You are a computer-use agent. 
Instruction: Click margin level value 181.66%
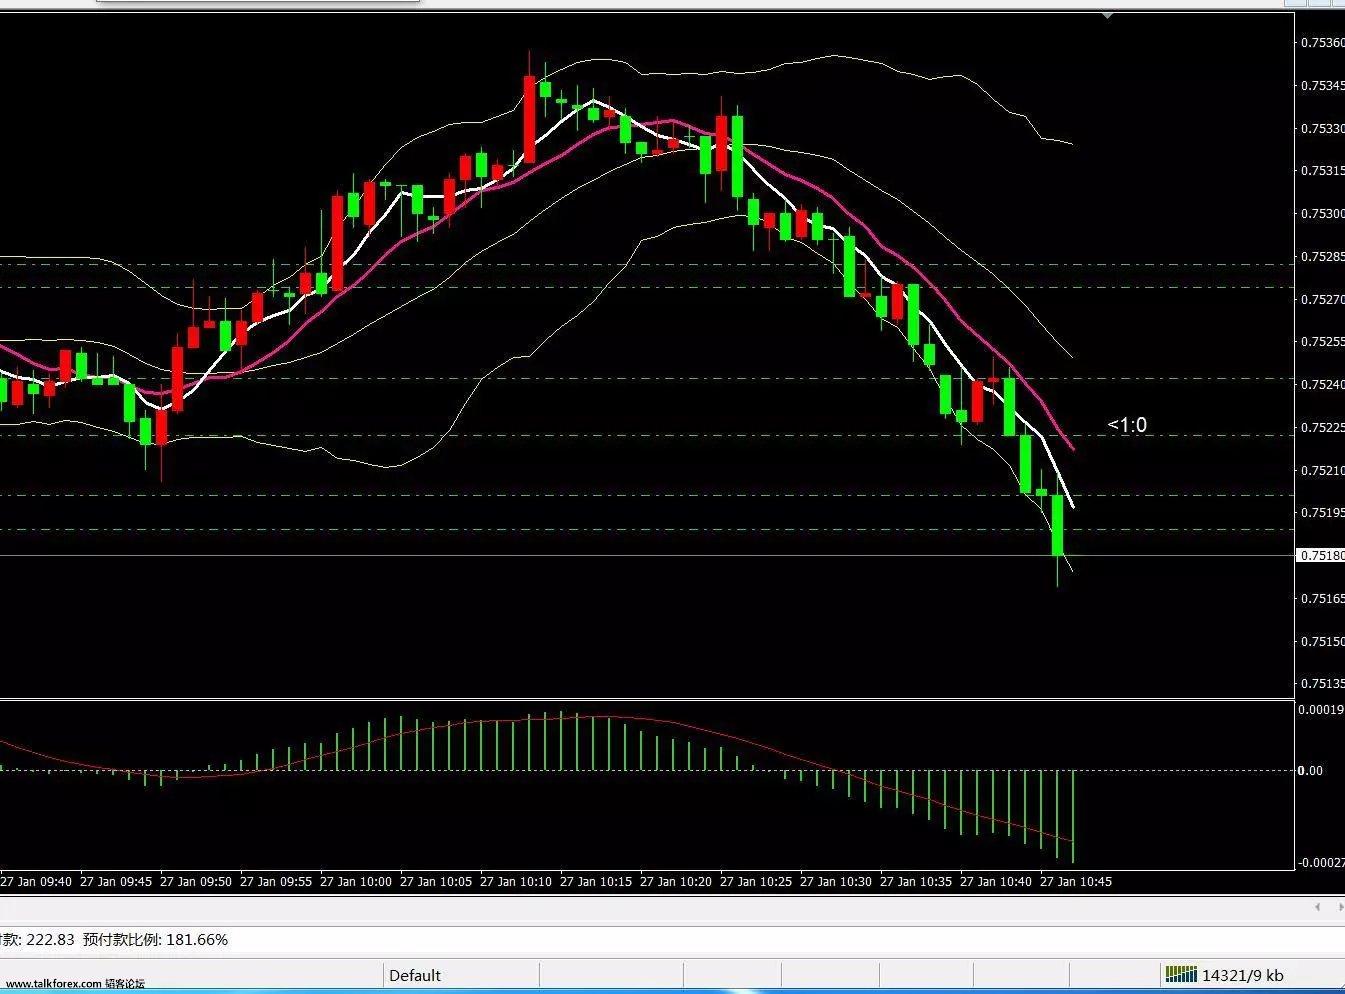[x=197, y=940]
